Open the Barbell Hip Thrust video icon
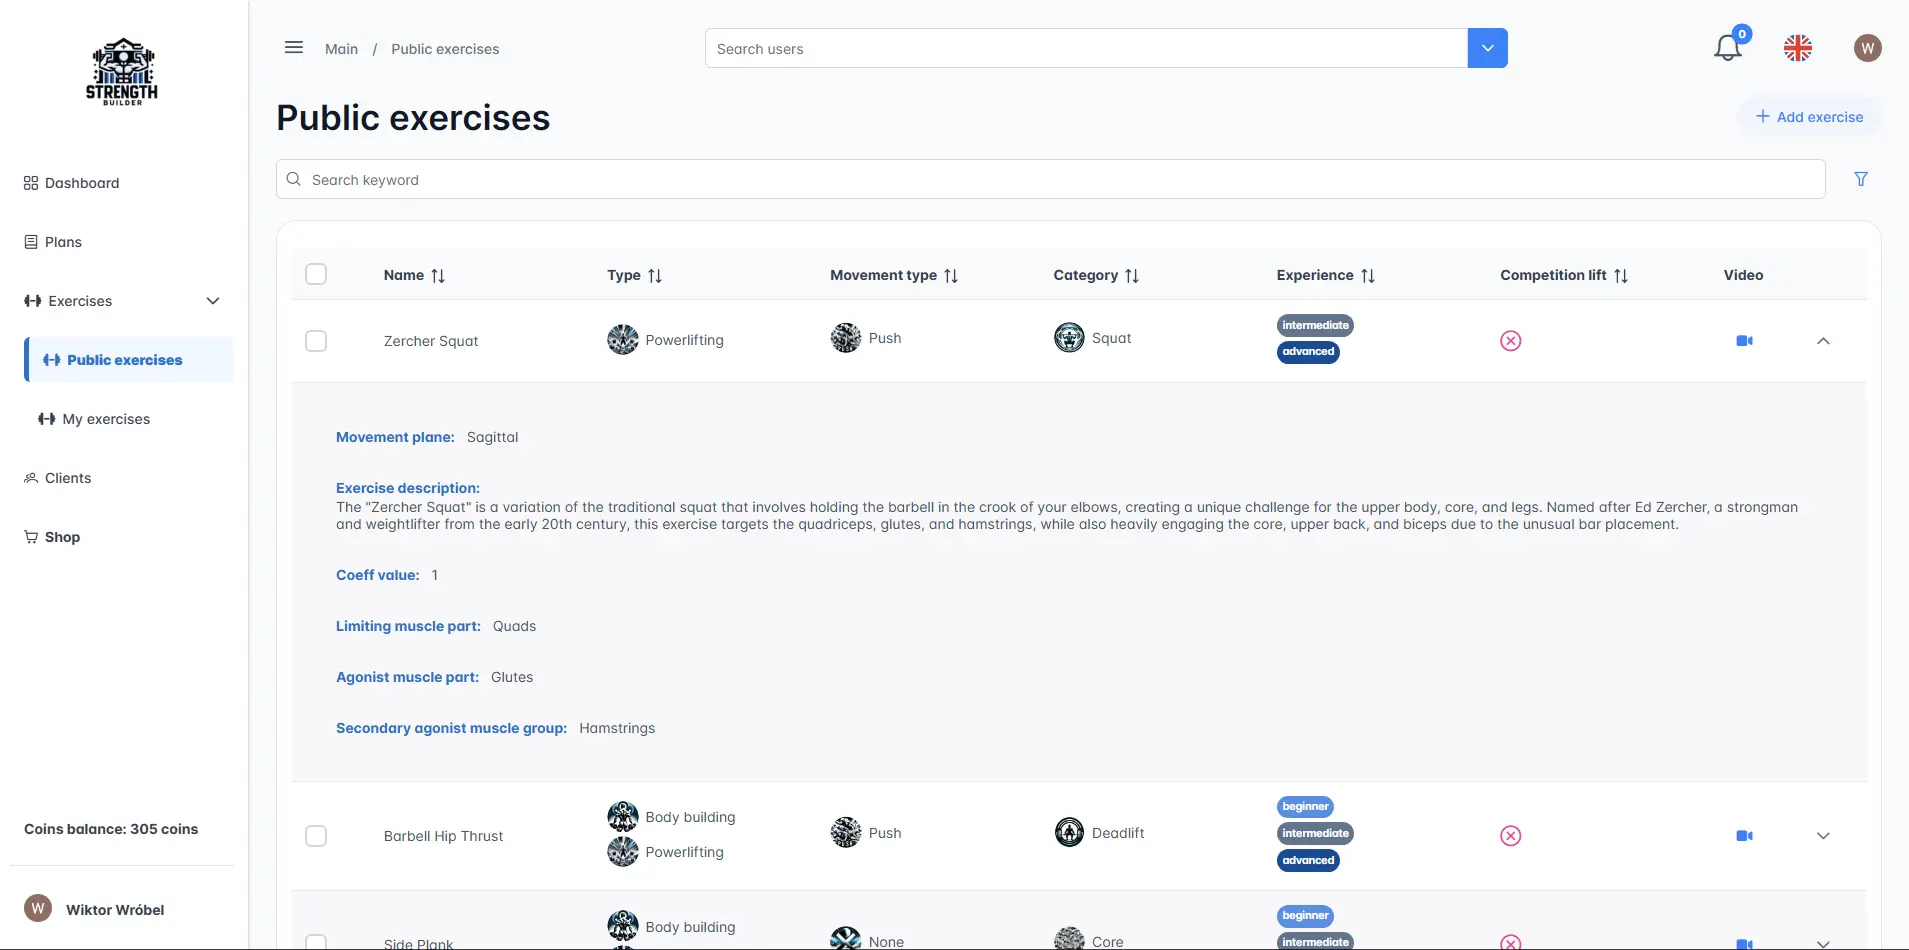Image resolution: width=1909 pixels, height=950 pixels. [x=1744, y=836]
